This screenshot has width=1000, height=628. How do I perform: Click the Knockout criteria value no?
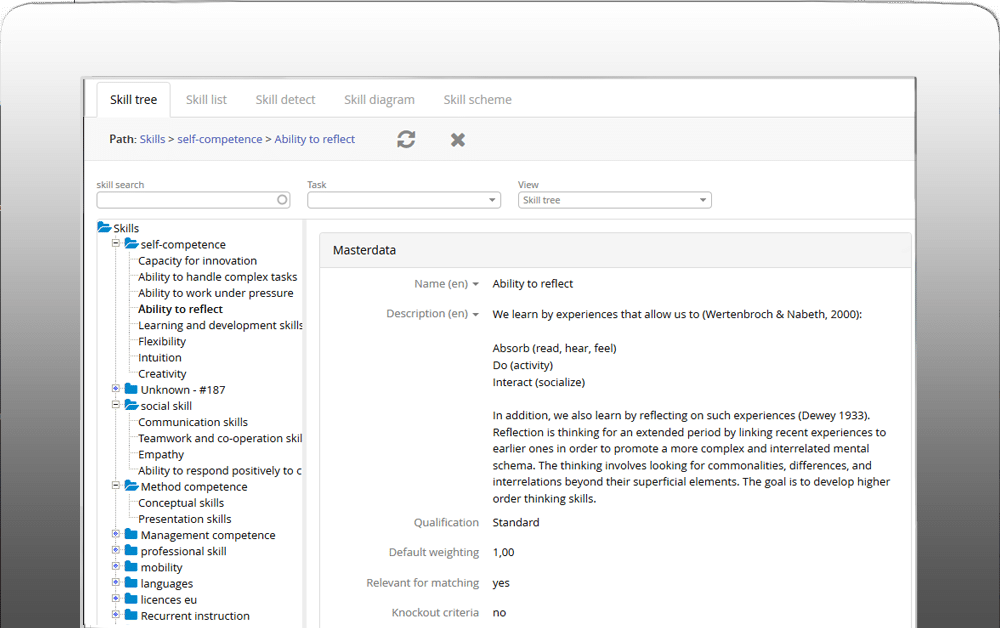tap(499, 613)
